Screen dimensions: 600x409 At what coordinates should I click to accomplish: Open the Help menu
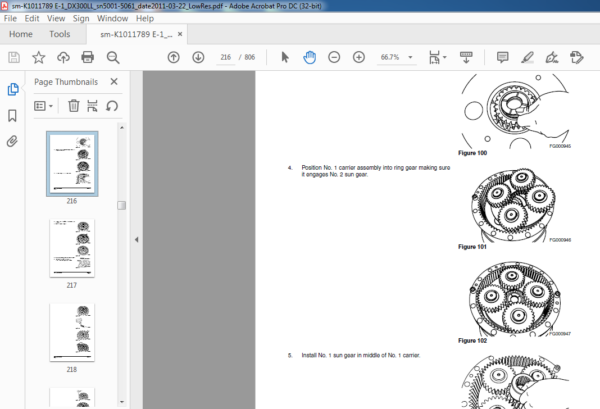(x=145, y=18)
